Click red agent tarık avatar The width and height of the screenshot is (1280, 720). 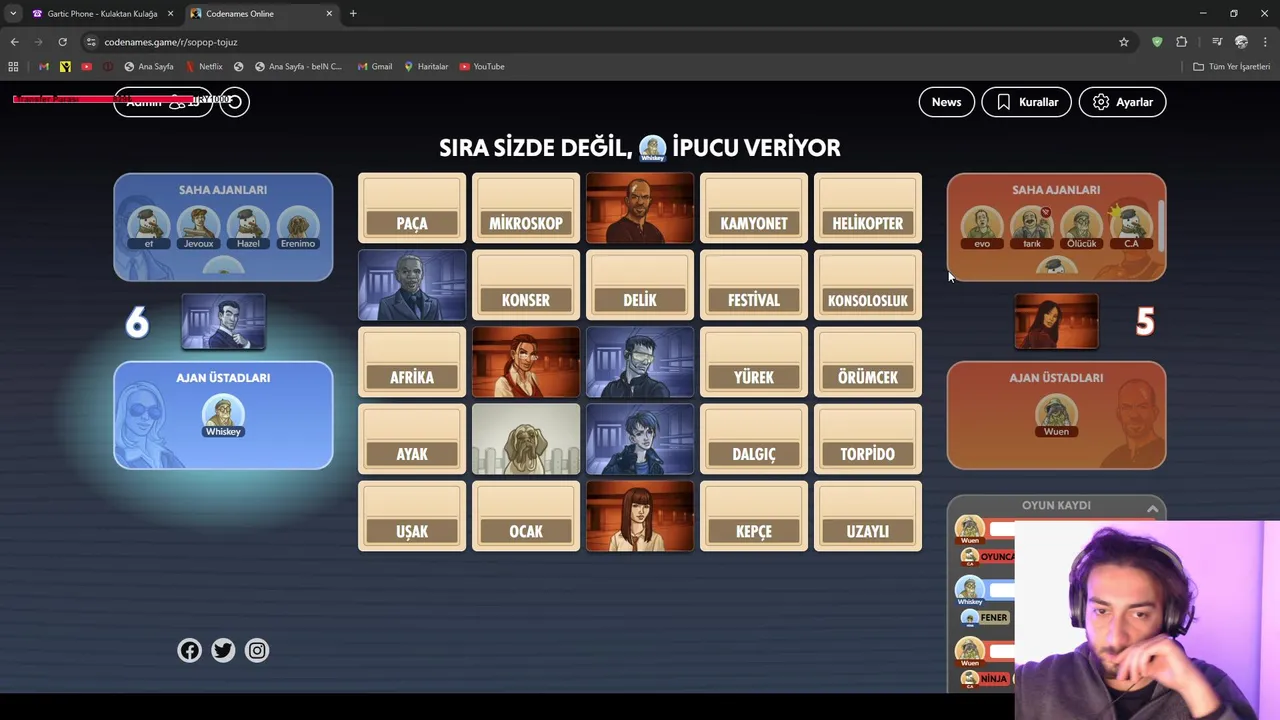[x=1032, y=226]
